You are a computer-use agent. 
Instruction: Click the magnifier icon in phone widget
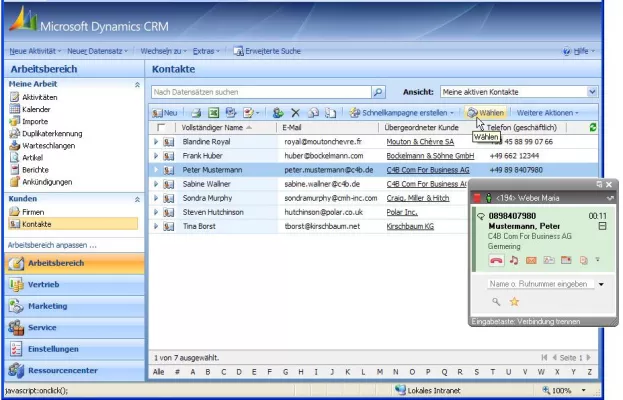pos(496,302)
